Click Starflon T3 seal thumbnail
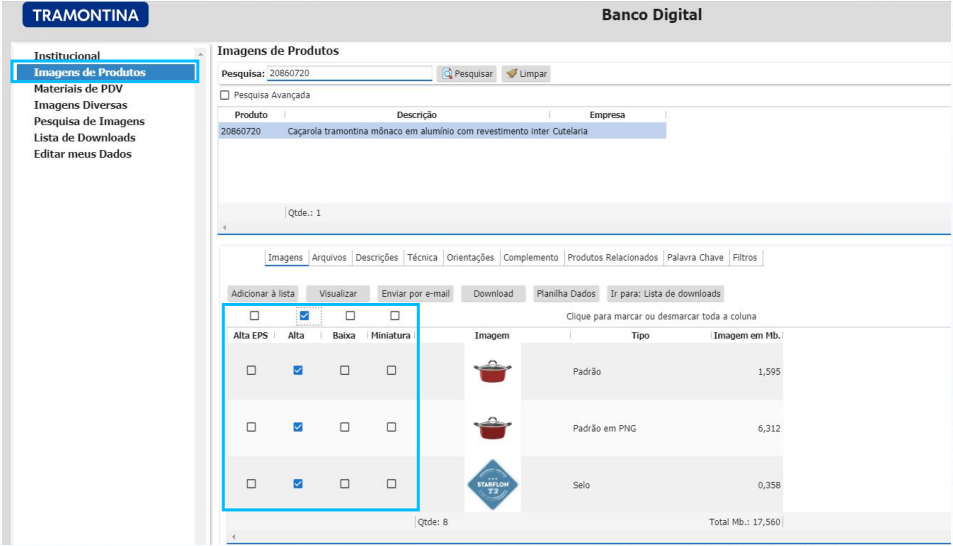Screen dimensions: 953x546 pos(492,485)
